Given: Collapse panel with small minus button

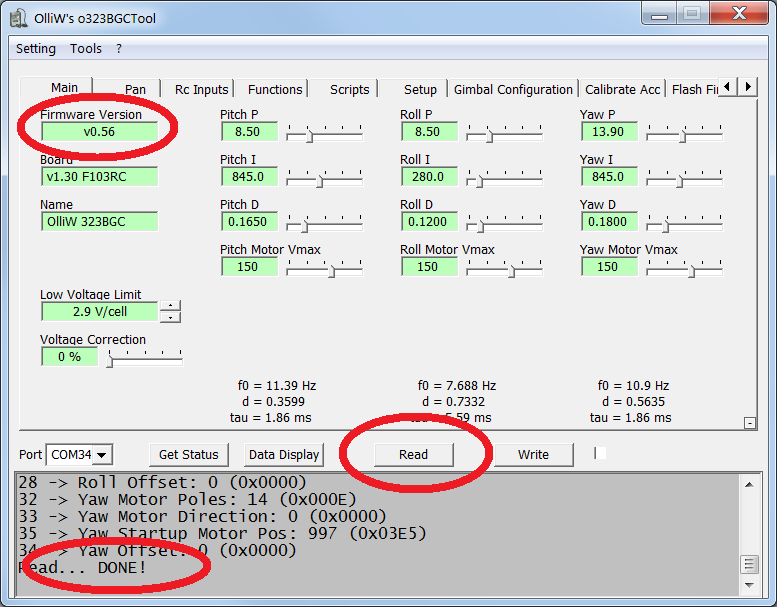Looking at the screenshot, I should coord(751,423).
